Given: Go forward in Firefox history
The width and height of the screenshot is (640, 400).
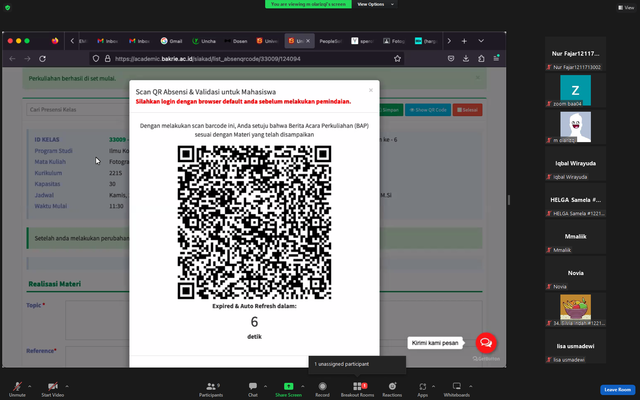Looking at the screenshot, I should (27, 59).
